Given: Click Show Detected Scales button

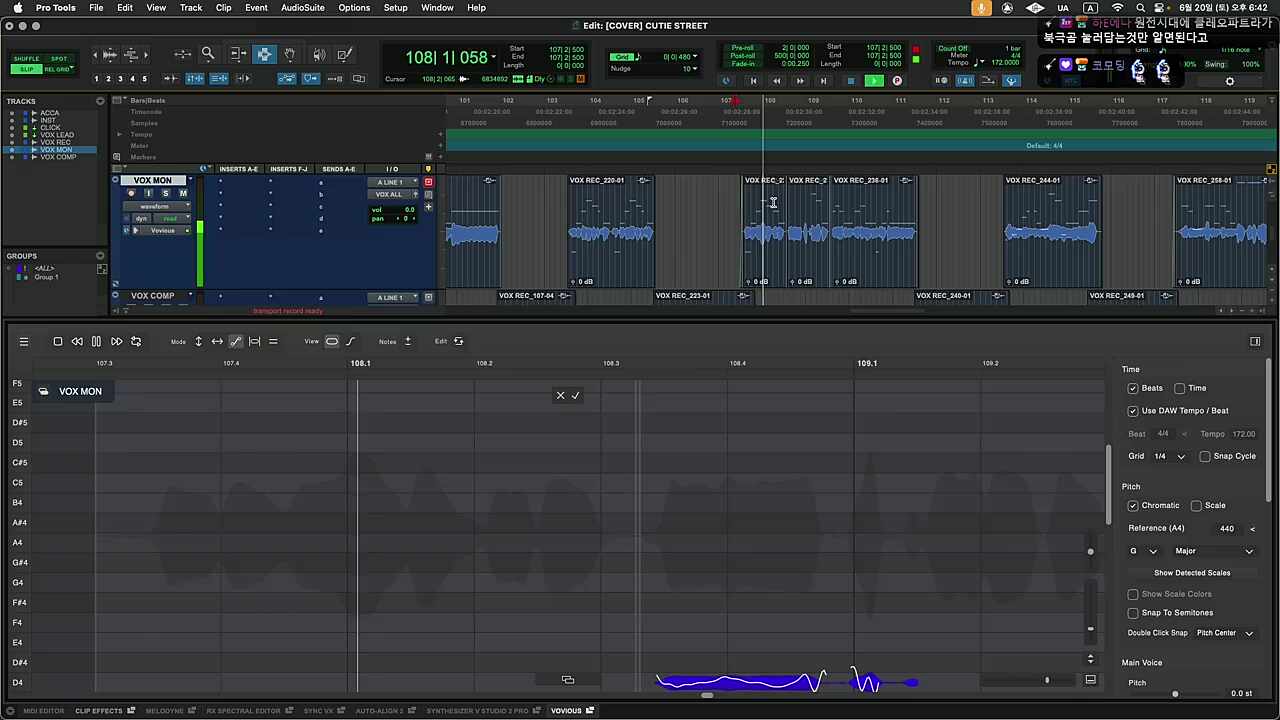Looking at the screenshot, I should pyautogui.click(x=1192, y=573).
